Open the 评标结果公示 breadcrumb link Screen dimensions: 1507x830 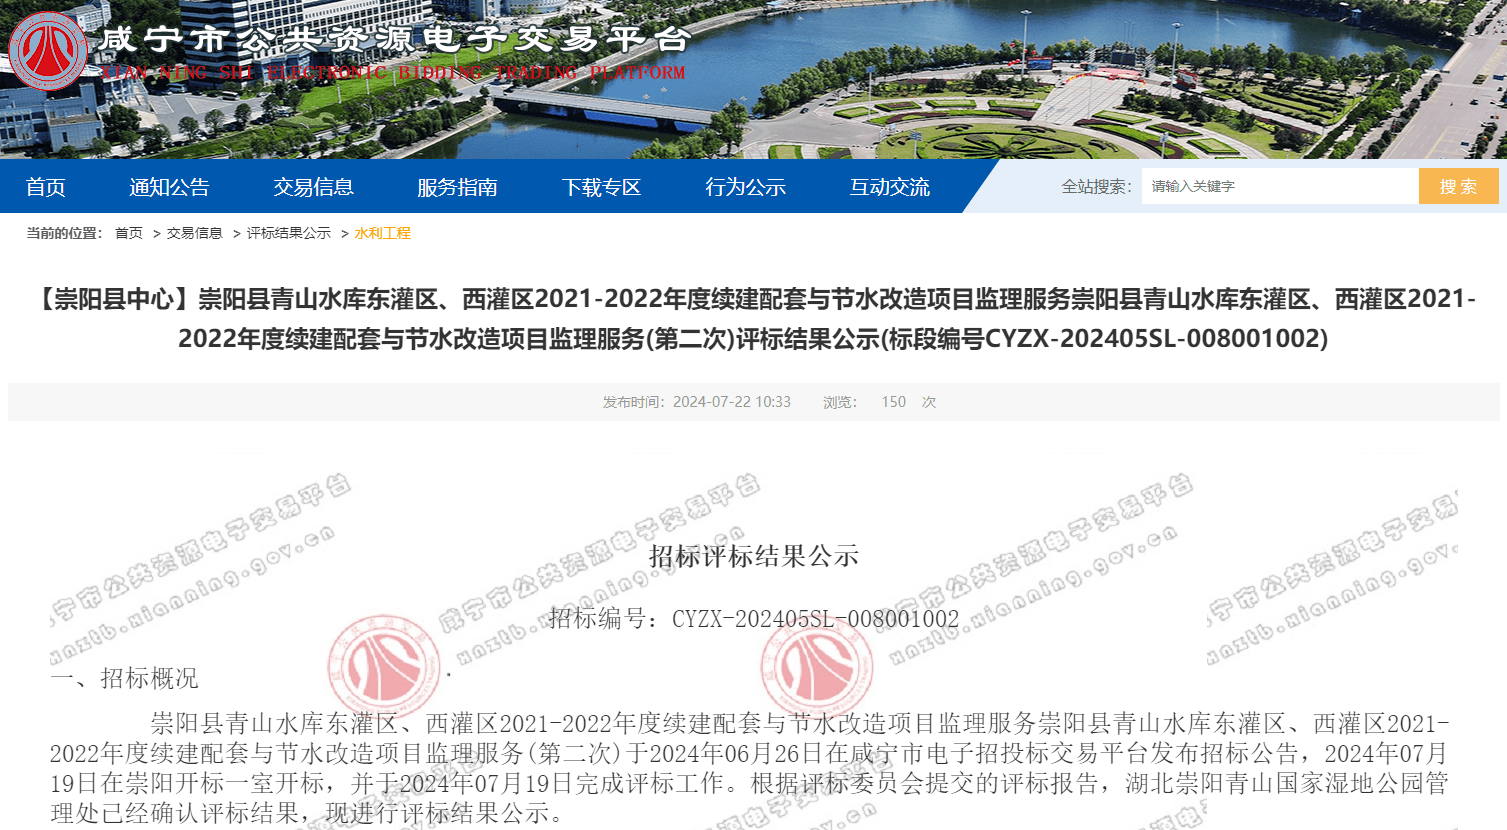click(x=288, y=233)
